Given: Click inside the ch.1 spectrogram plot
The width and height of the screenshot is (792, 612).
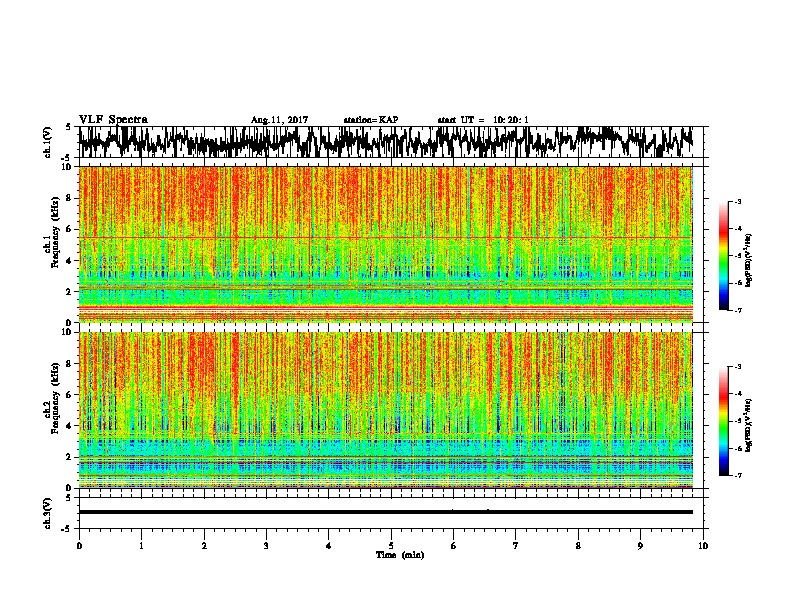Looking at the screenshot, I should pyautogui.click(x=385, y=244).
